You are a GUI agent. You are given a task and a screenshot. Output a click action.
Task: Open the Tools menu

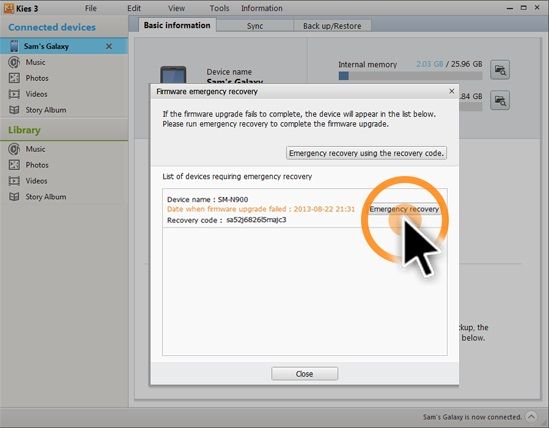coord(219,8)
